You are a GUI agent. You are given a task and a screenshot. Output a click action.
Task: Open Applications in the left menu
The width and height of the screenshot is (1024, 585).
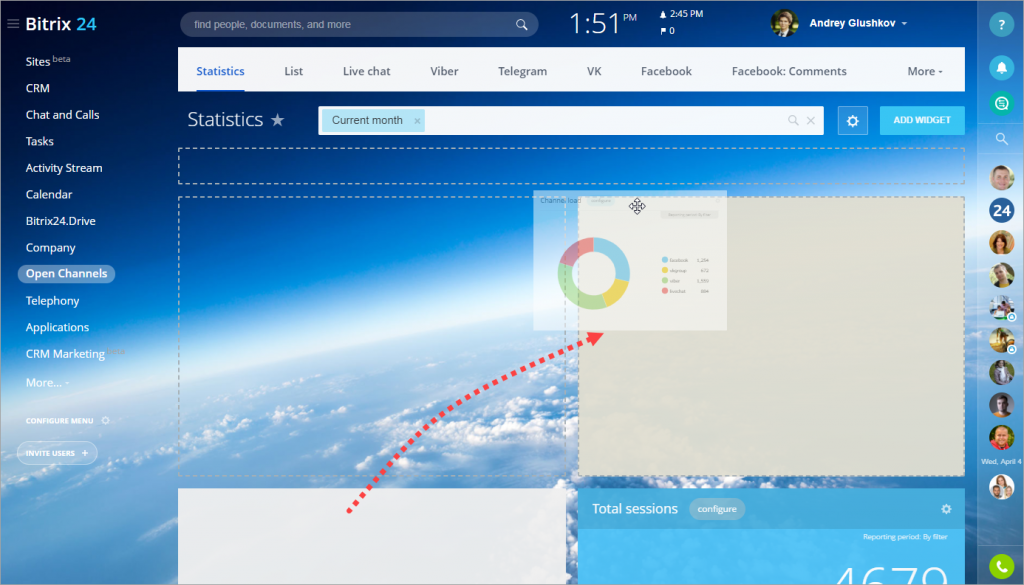(x=57, y=328)
